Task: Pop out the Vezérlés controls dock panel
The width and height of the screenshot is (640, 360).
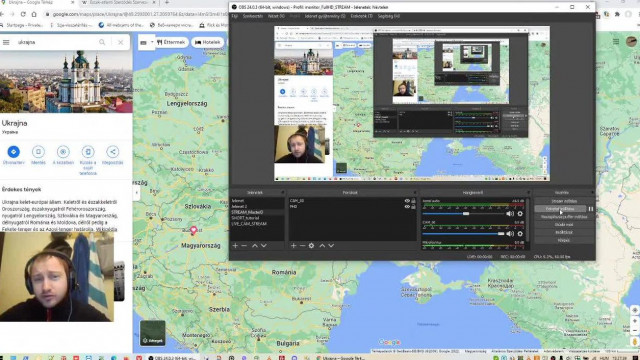Action: tap(592, 192)
